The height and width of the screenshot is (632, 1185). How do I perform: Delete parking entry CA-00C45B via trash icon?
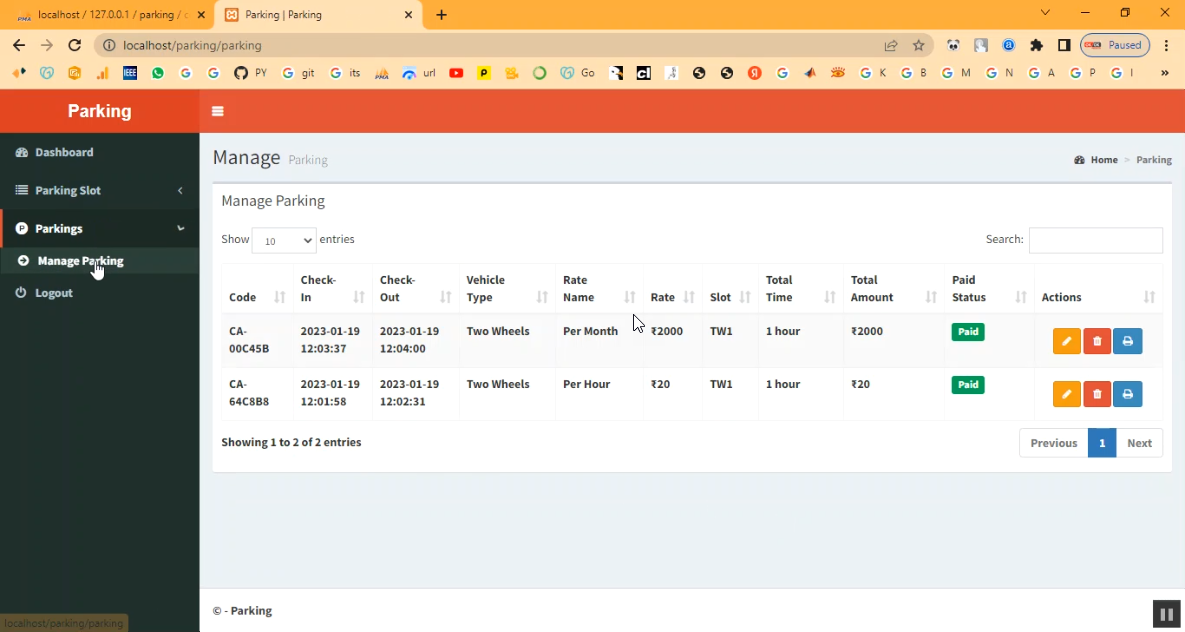pyautogui.click(x=1097, y=341)
